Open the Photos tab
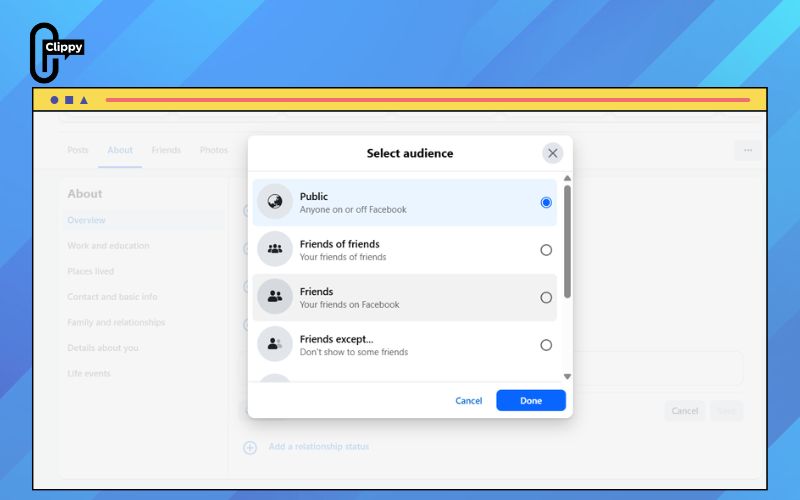The height and width of the screenshot is (500, 800). coord(214,150)
